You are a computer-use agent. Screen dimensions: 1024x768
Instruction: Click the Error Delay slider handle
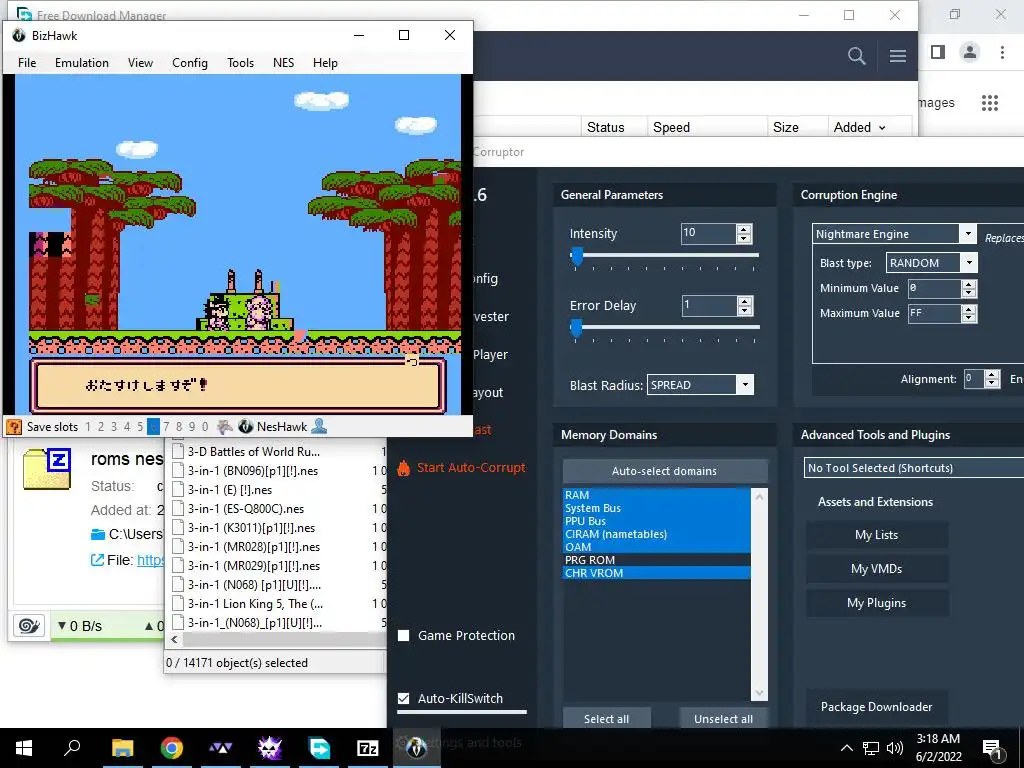point(576,328)
